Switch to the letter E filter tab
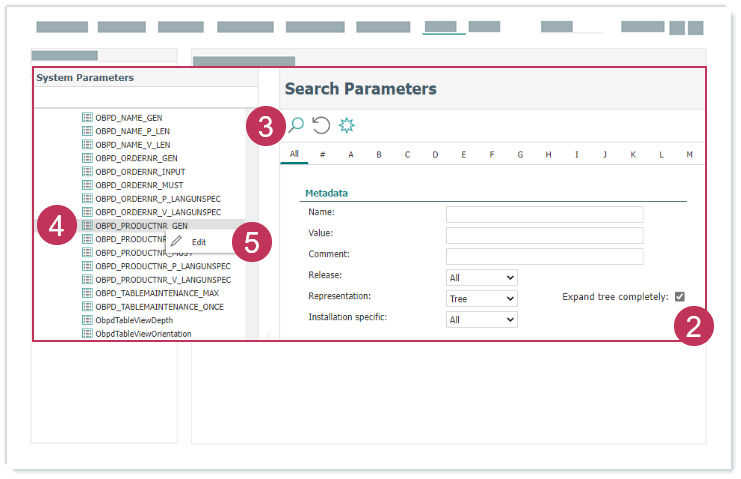 coord(463,154)
